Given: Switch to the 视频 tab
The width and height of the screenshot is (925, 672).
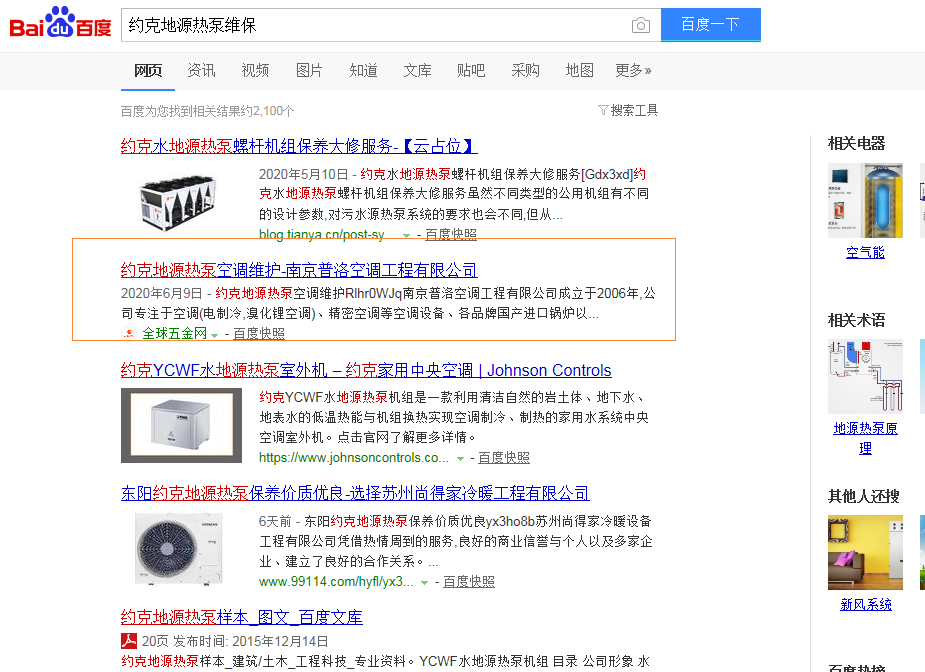Looking at the screenshot, I should (x=255, y=71).
